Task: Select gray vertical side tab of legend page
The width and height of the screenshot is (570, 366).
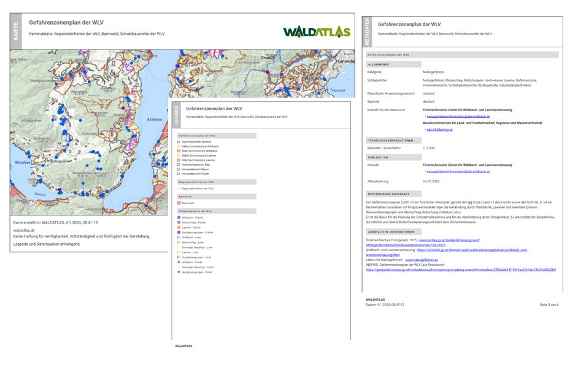Action: coord(176,115)
